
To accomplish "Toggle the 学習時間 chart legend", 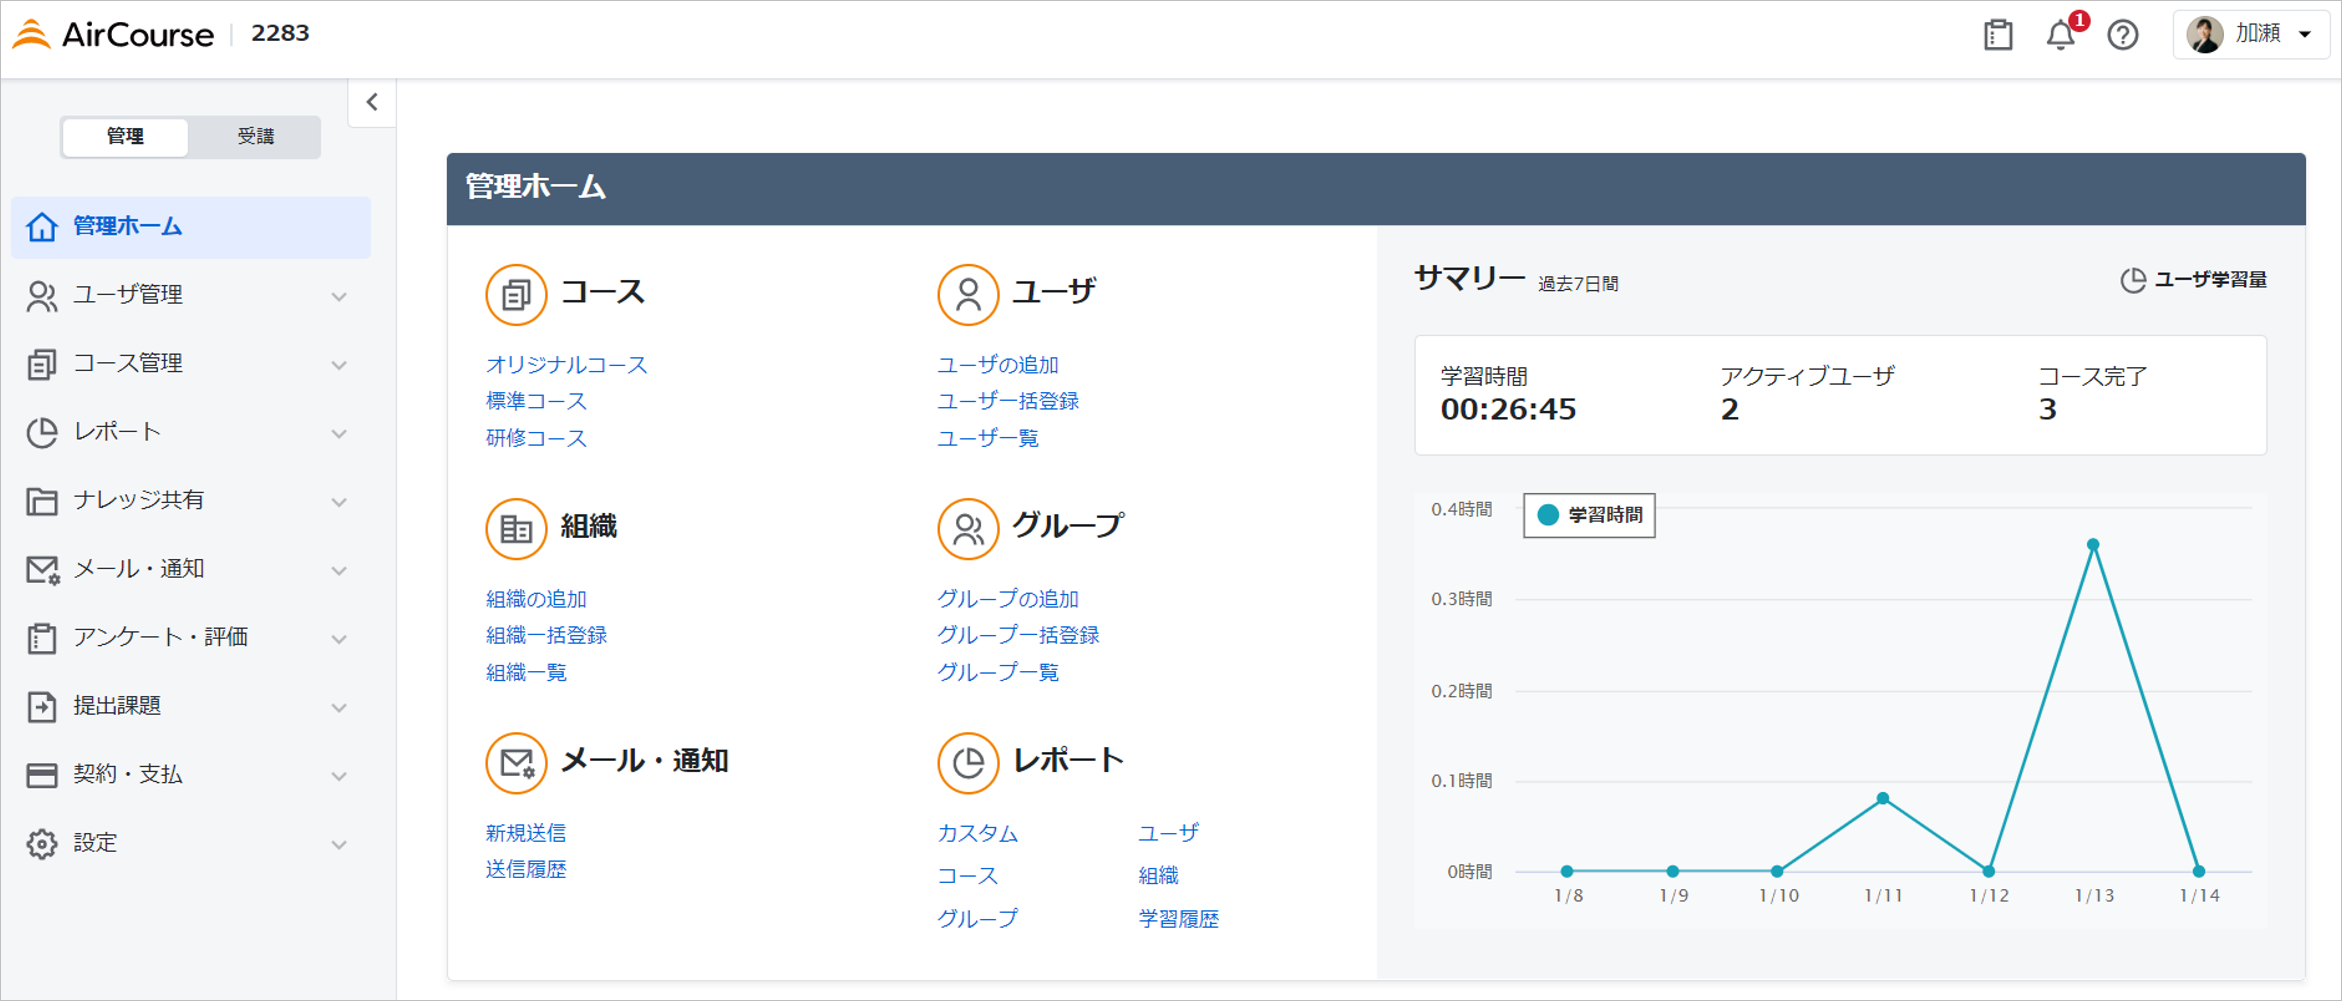I will [x=1589, y=515].
